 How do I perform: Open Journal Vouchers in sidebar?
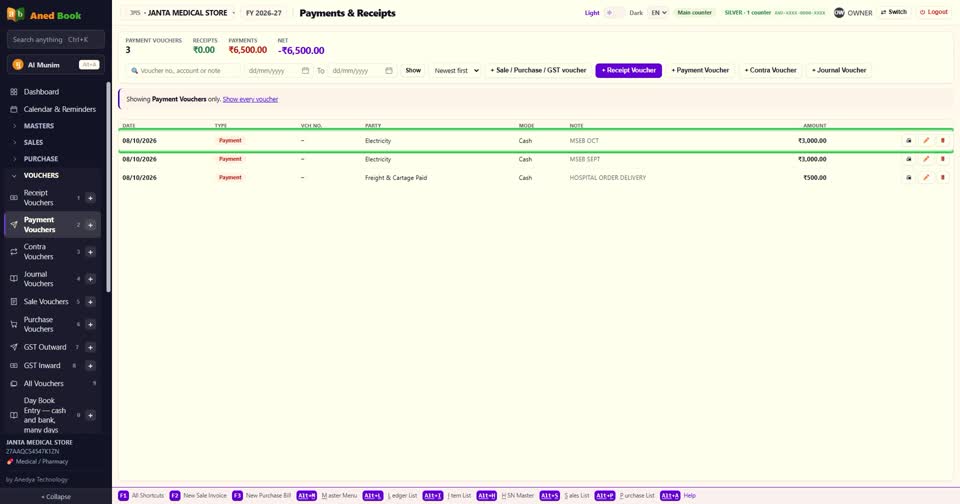click(39, 279)
